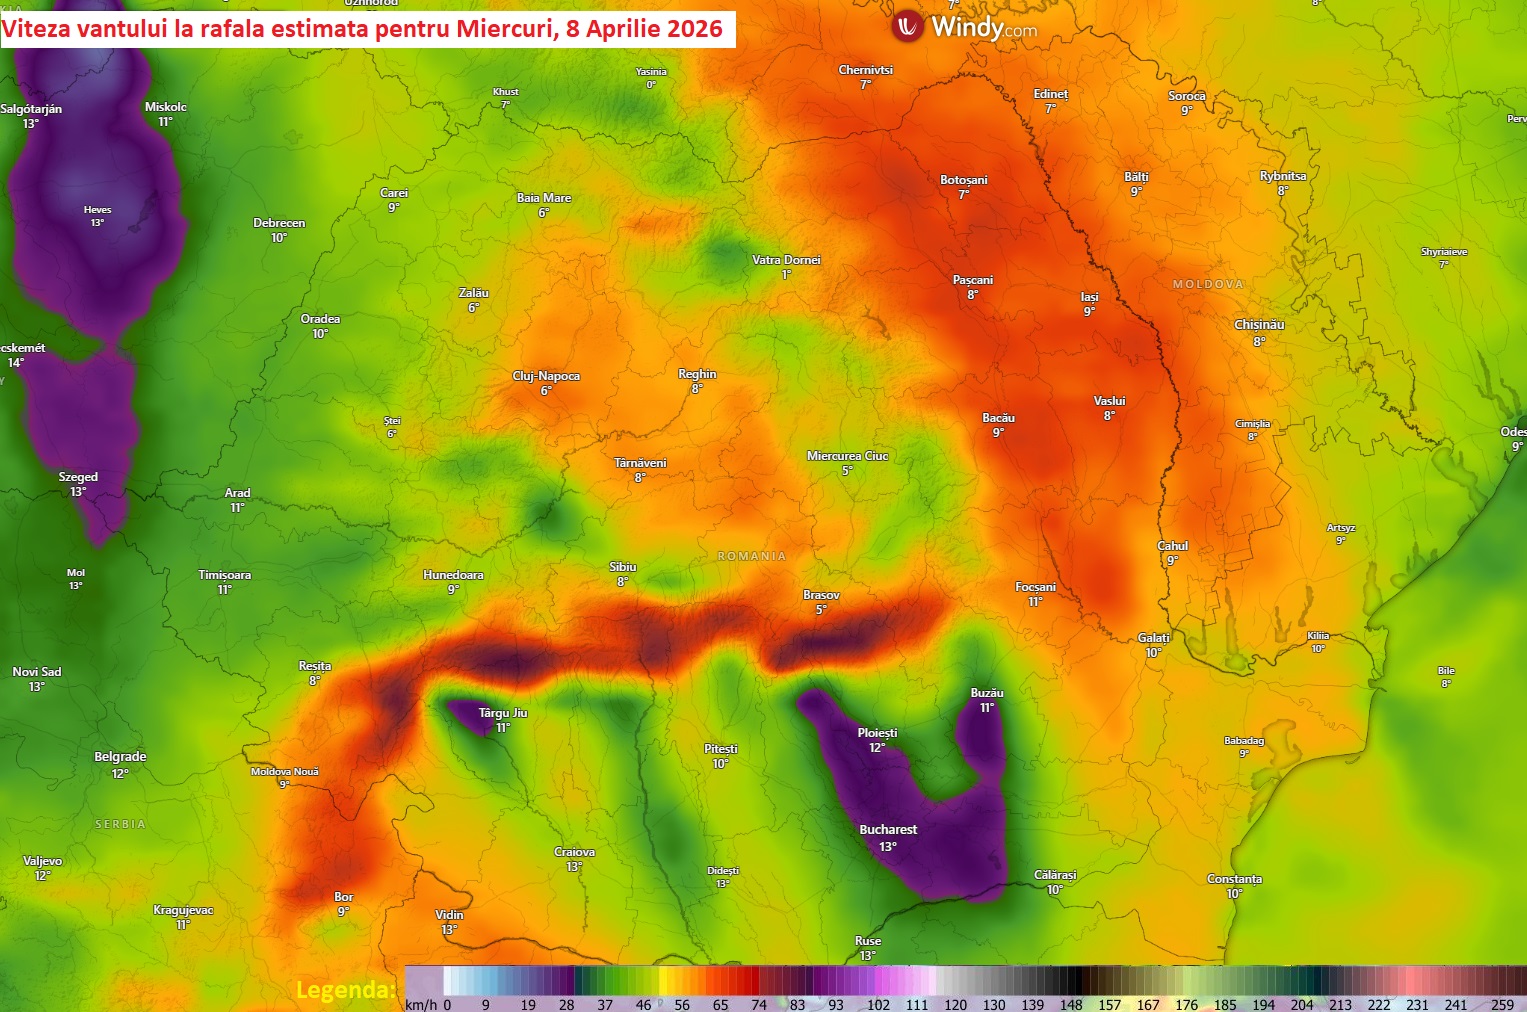
Task: Click the MOLDOVA country label
Action: (x=1208, y=284)
